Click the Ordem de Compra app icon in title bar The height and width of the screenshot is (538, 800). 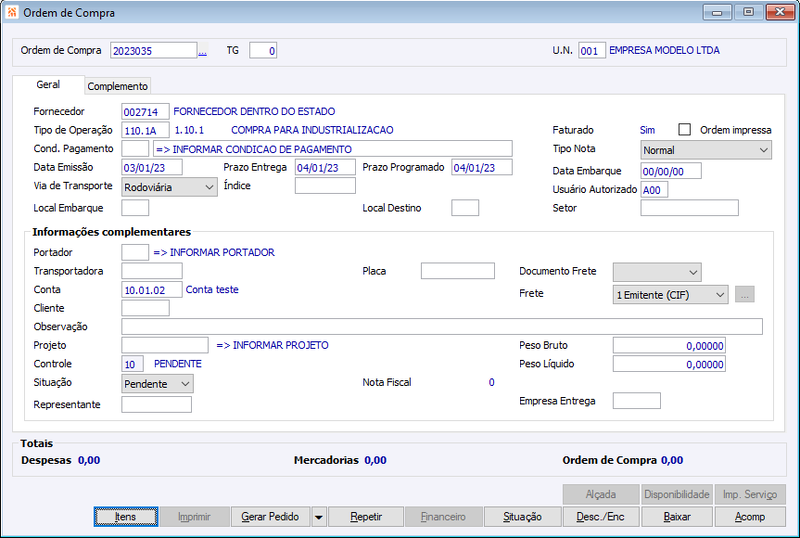coord(12,12)
